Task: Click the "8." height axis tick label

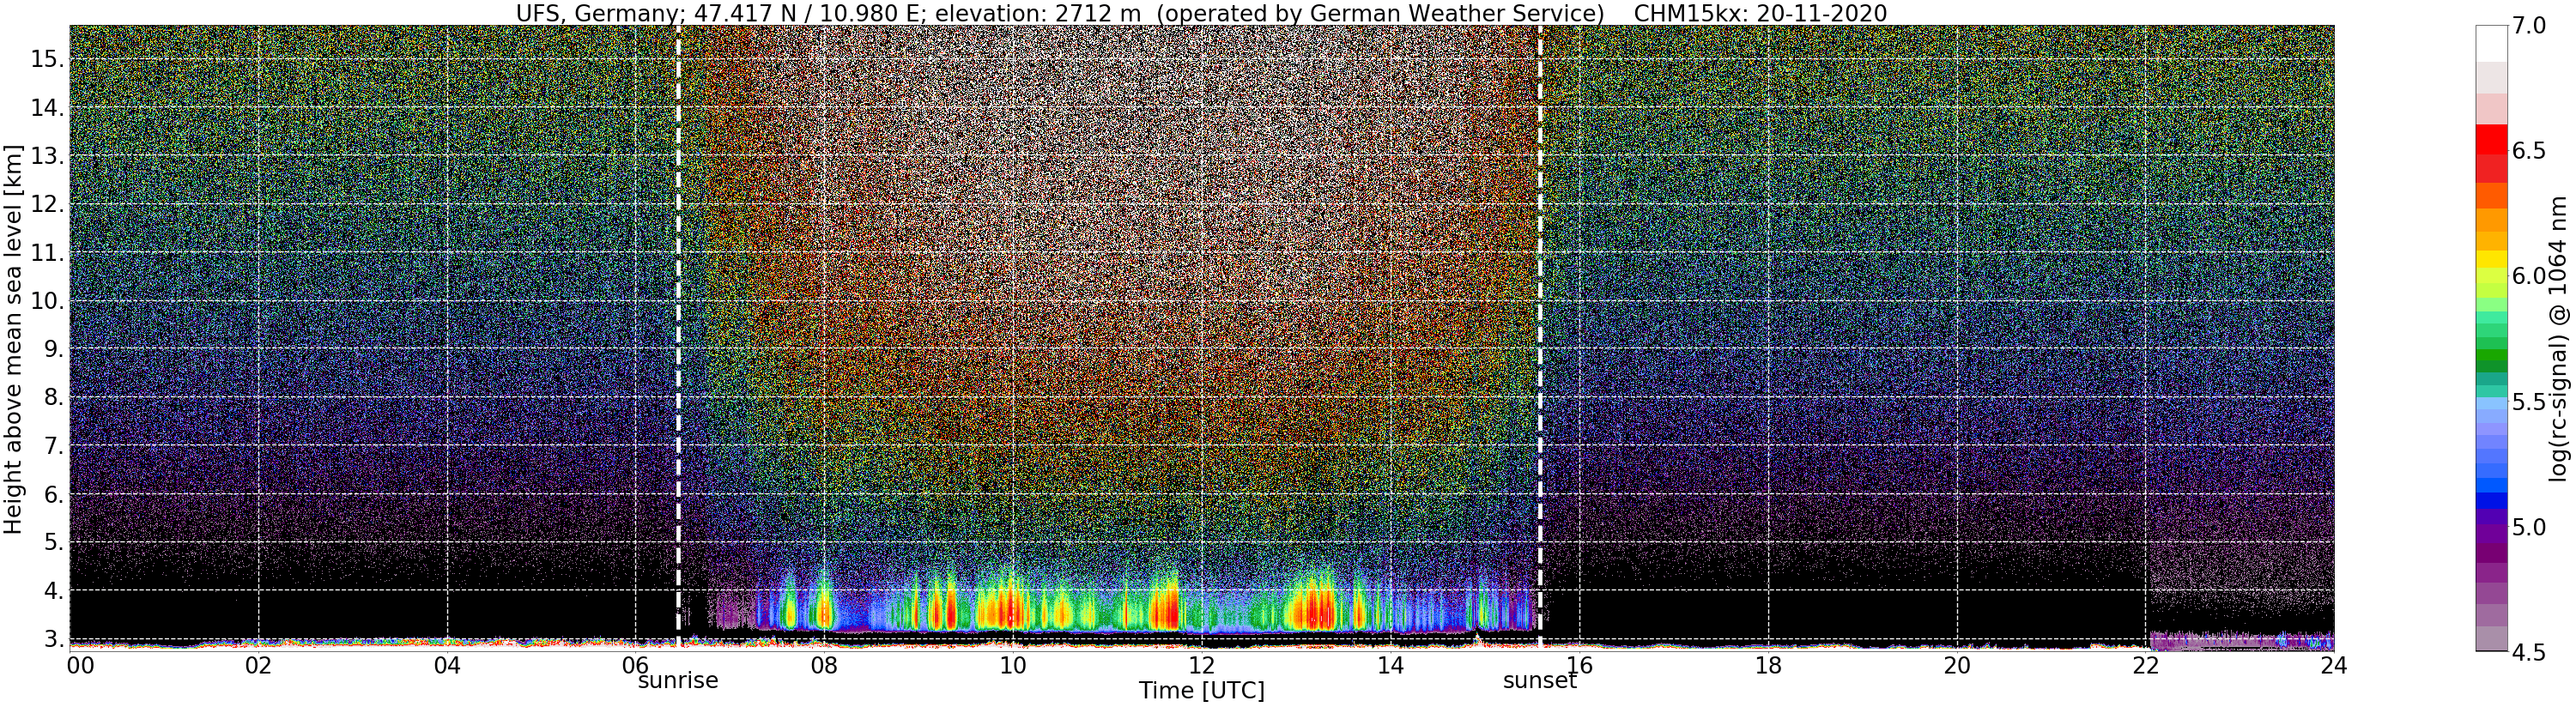Action: 52,398
